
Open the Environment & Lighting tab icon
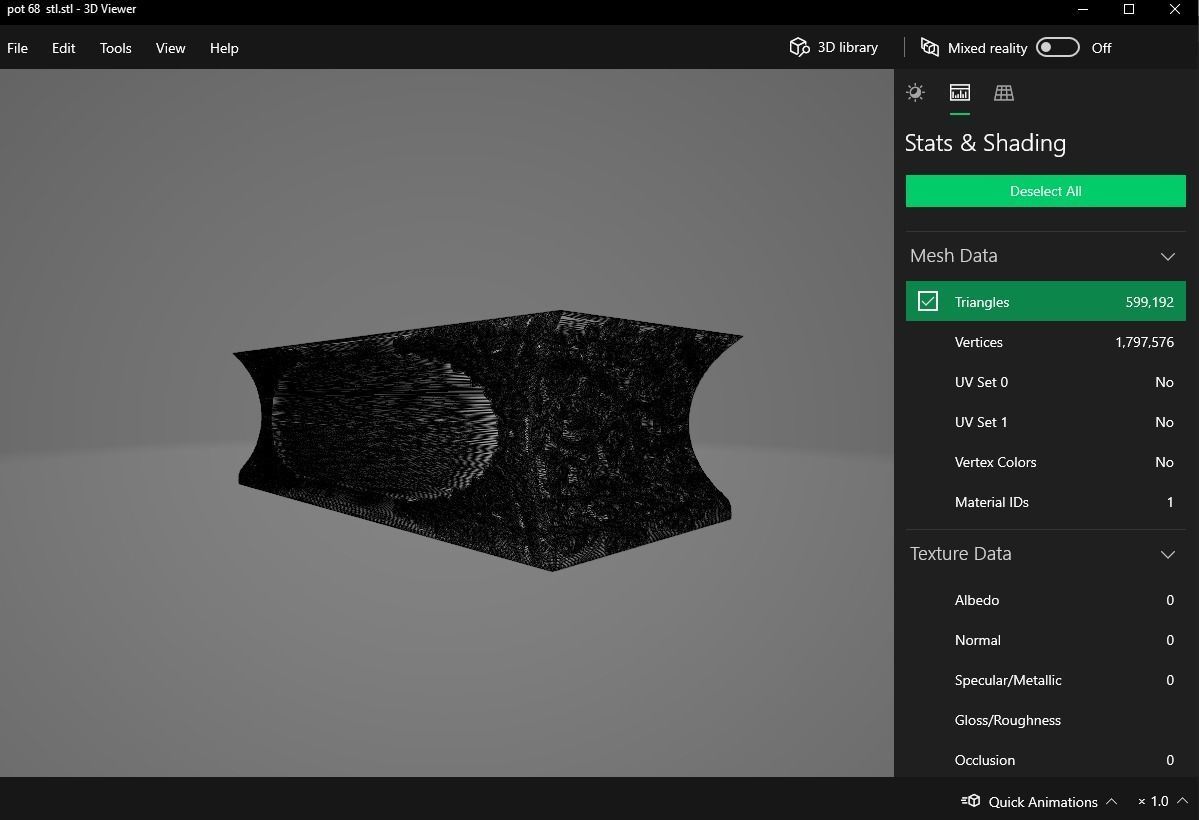[x=915, y=93]
